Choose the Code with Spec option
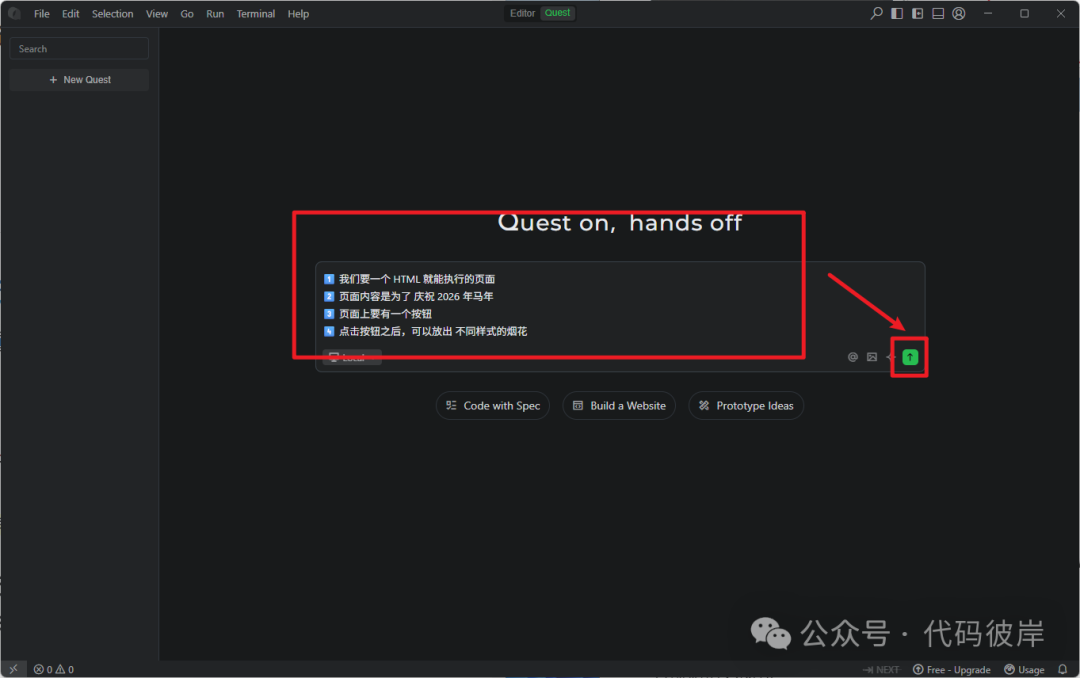Image resolution: width=1080 pixels, height=678 pixels. click(x=492, y=406)
